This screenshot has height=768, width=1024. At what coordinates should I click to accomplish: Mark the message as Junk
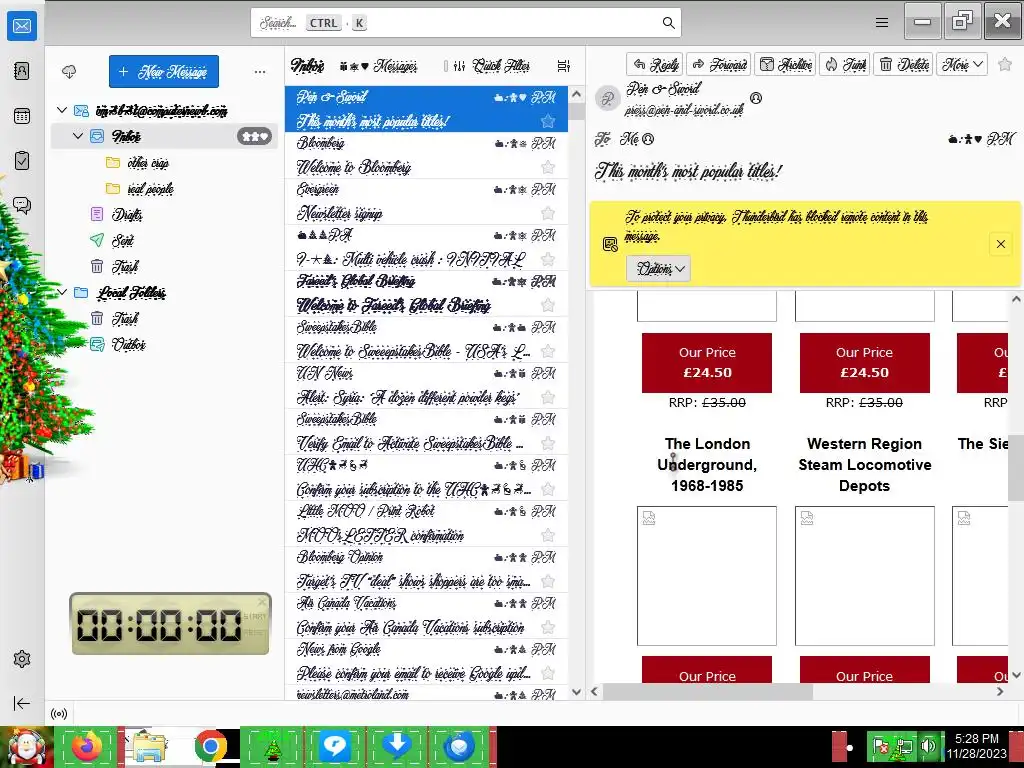pos(845,64)
